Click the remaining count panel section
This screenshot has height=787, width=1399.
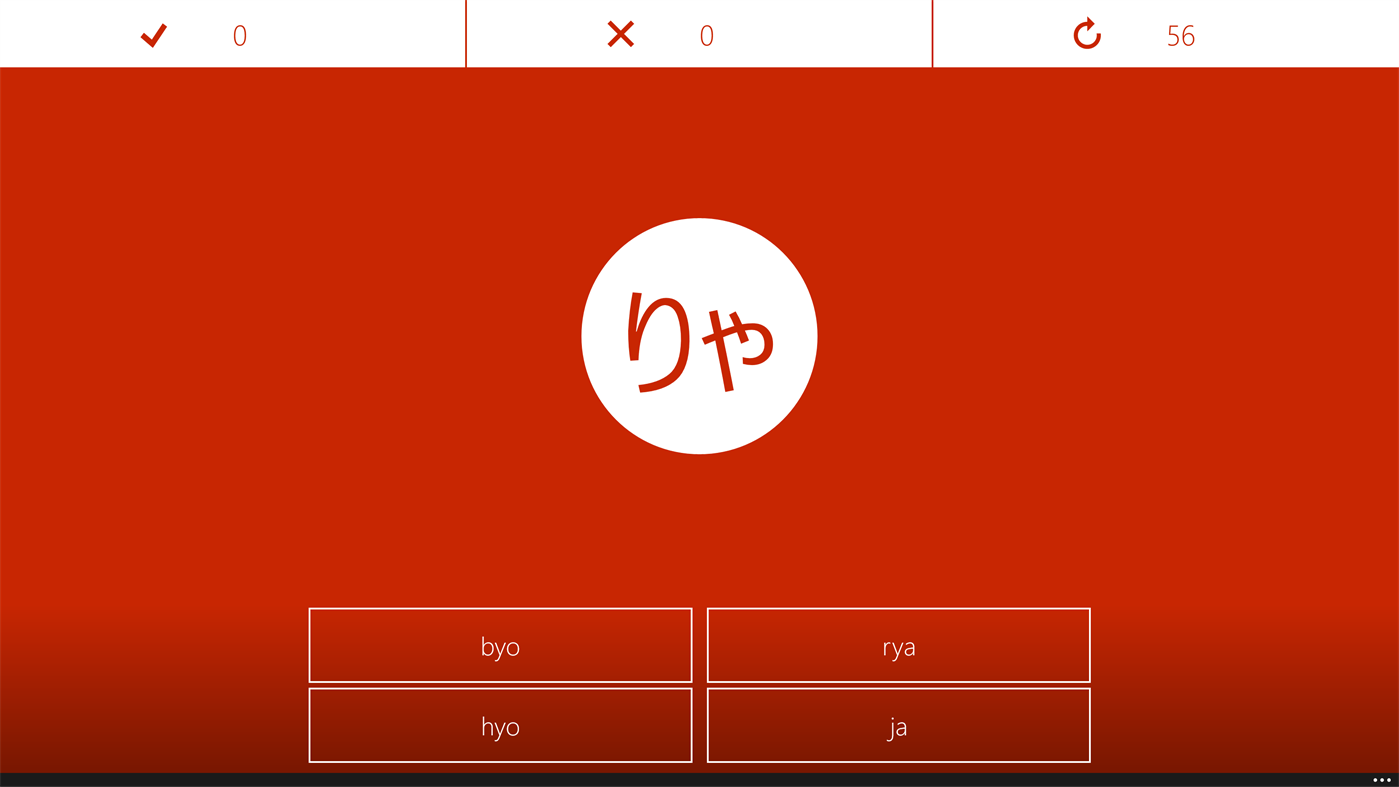(x=1165, y=33)
